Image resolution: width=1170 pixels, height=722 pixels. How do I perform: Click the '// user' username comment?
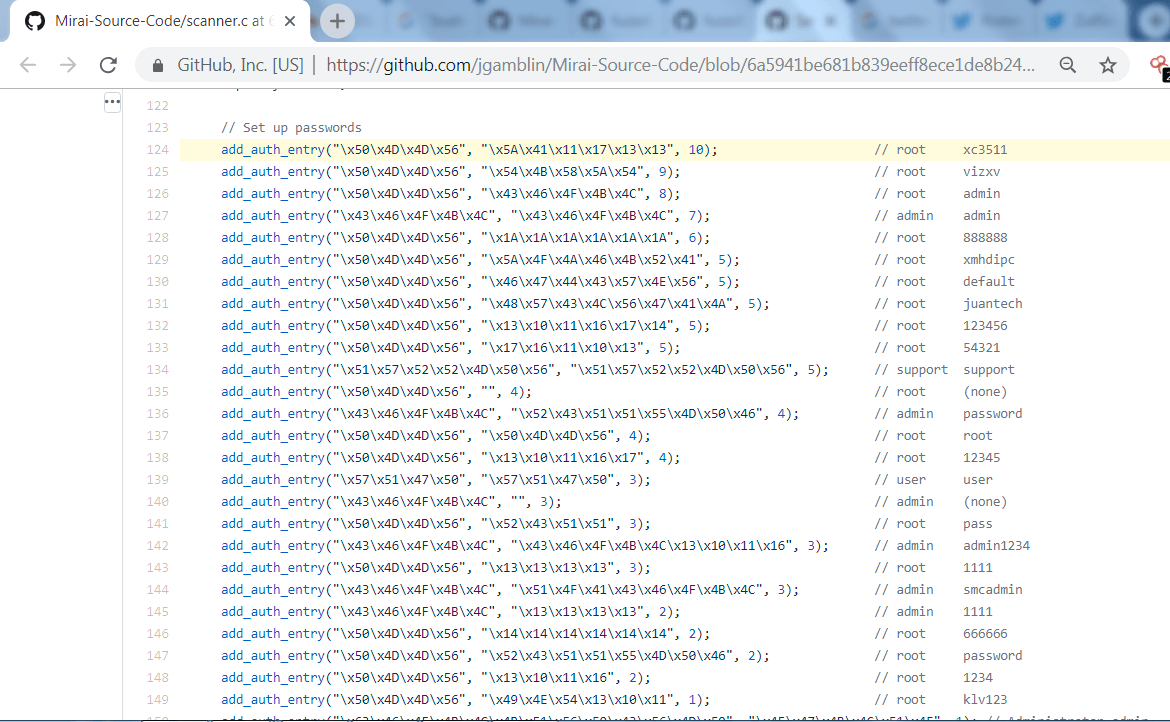(900, 480)
